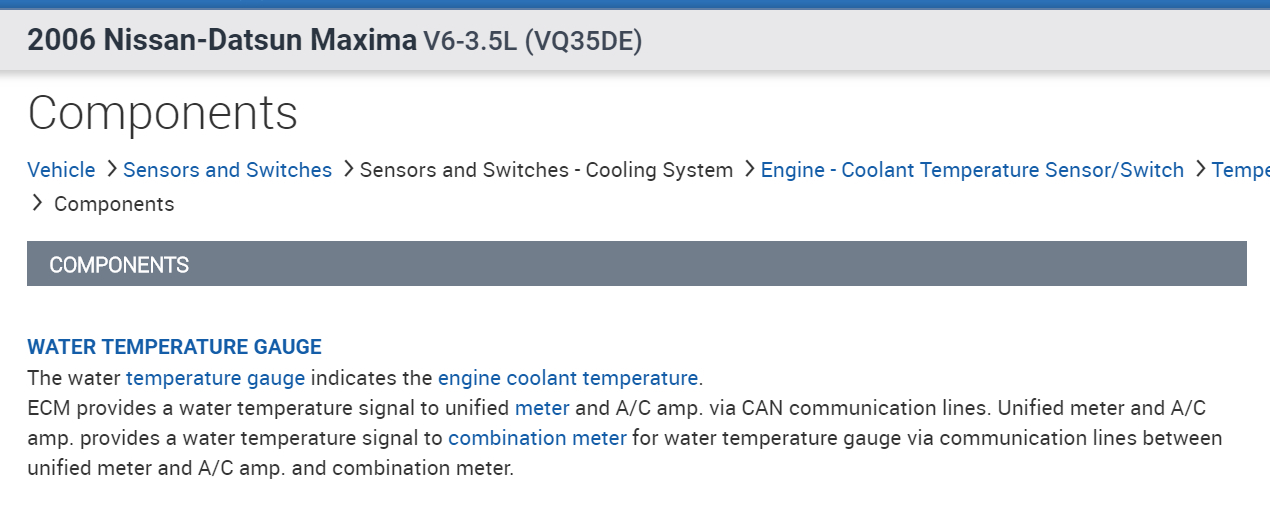Select Sensors and Switches - Cooling System breadcrumb
This screenshot has width=1270, height=529.
click(546, 170)
